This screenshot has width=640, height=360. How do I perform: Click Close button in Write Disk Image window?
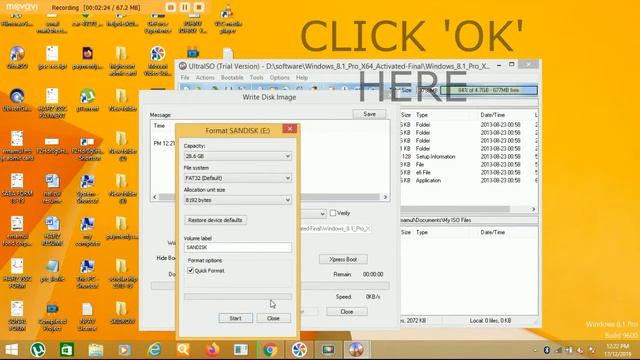click(x=347, y=311)
